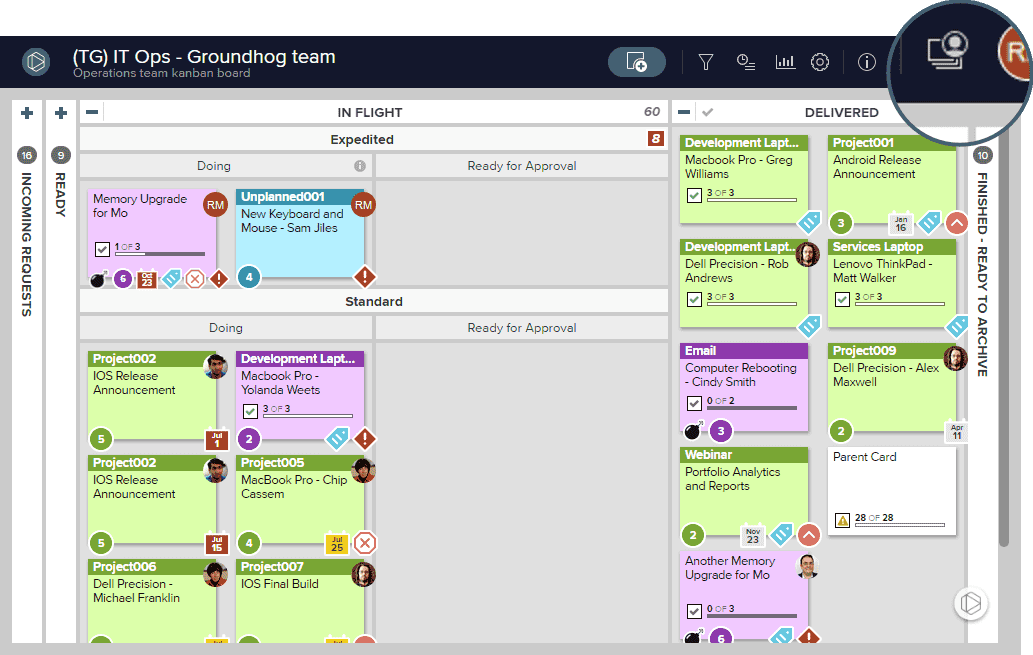Click the Add Card button

pos(636,62)
